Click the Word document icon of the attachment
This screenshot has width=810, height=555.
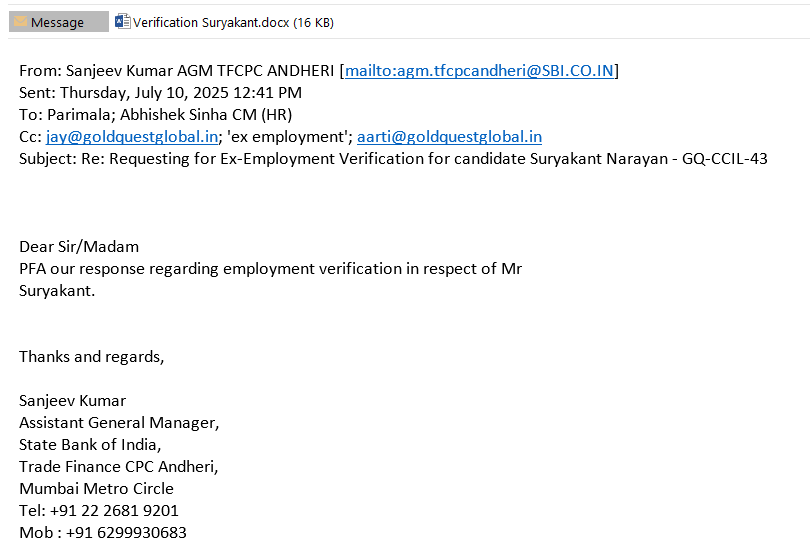[x=123, y=21]
